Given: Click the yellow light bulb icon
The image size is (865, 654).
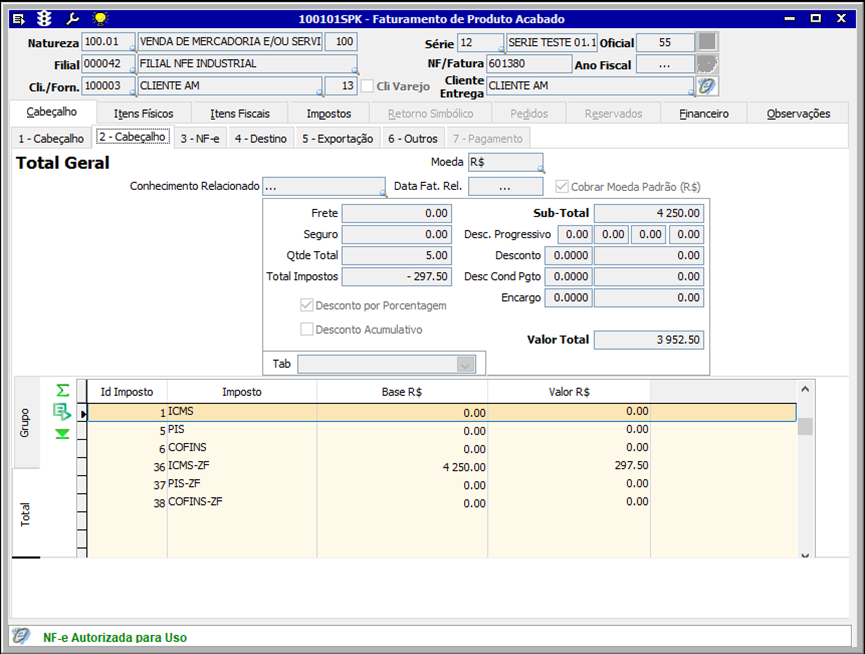Looking at the screenshot, I should tap(99, 19).
